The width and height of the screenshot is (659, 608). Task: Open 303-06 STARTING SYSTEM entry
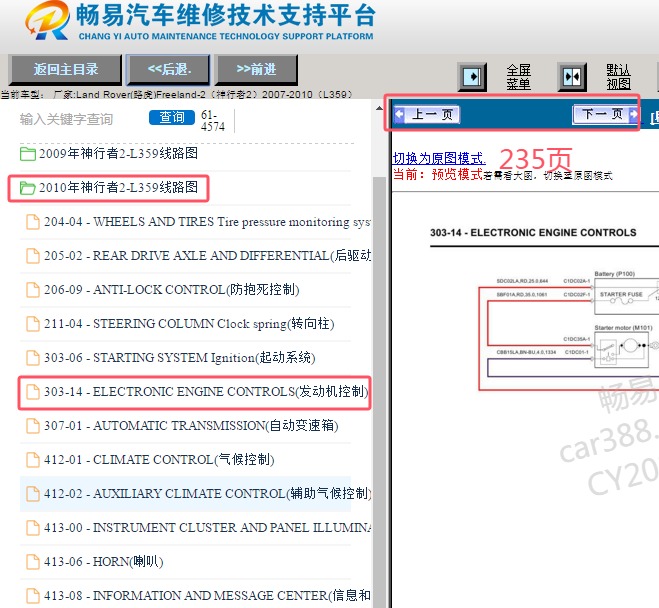pyautogui.click(x=179, y=358)
